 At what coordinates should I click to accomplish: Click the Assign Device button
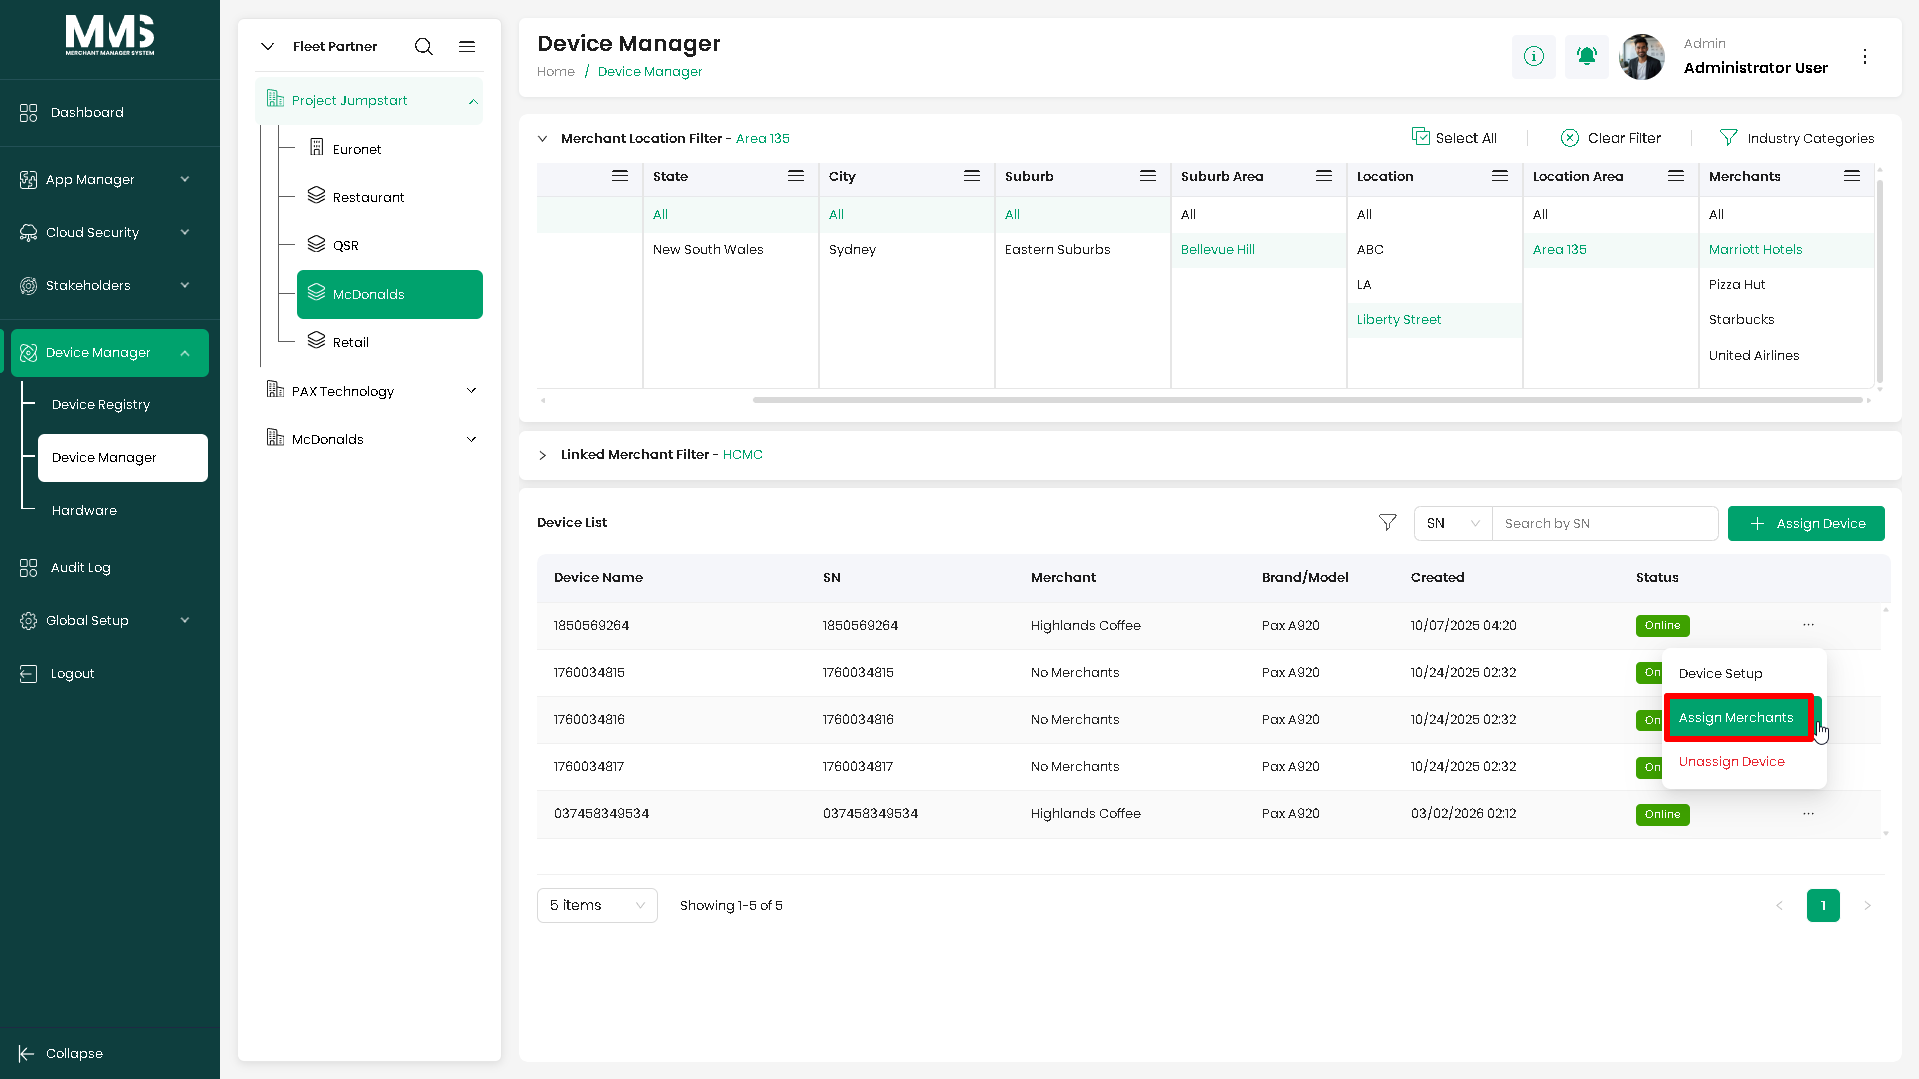pyautogui.click(x=1806, y=523)
